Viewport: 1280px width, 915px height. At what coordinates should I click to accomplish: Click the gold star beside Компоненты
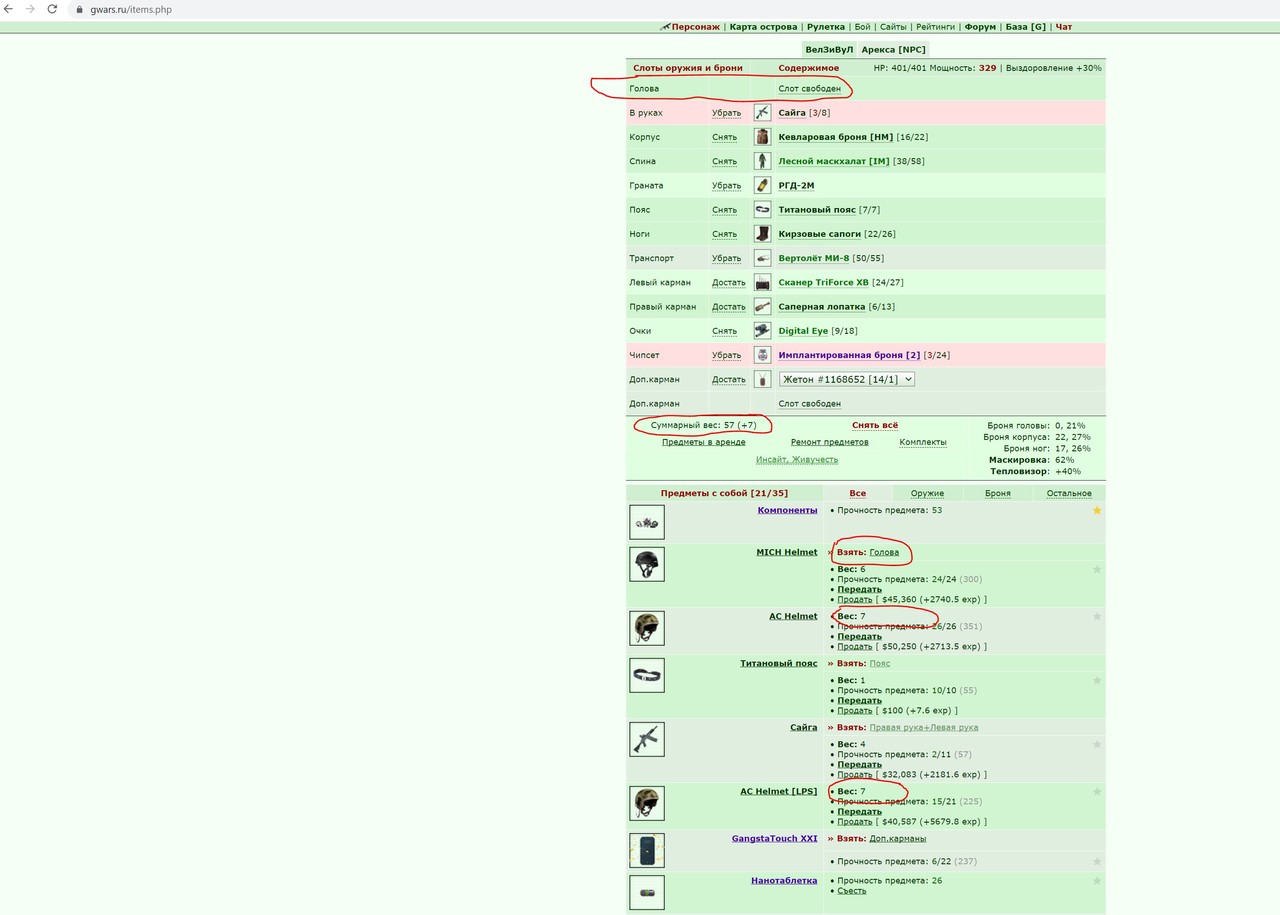tap(1097, 511)
